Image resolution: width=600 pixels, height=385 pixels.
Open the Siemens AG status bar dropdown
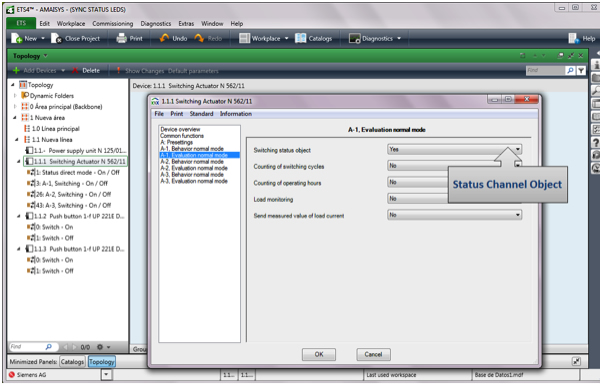point(106,375)
